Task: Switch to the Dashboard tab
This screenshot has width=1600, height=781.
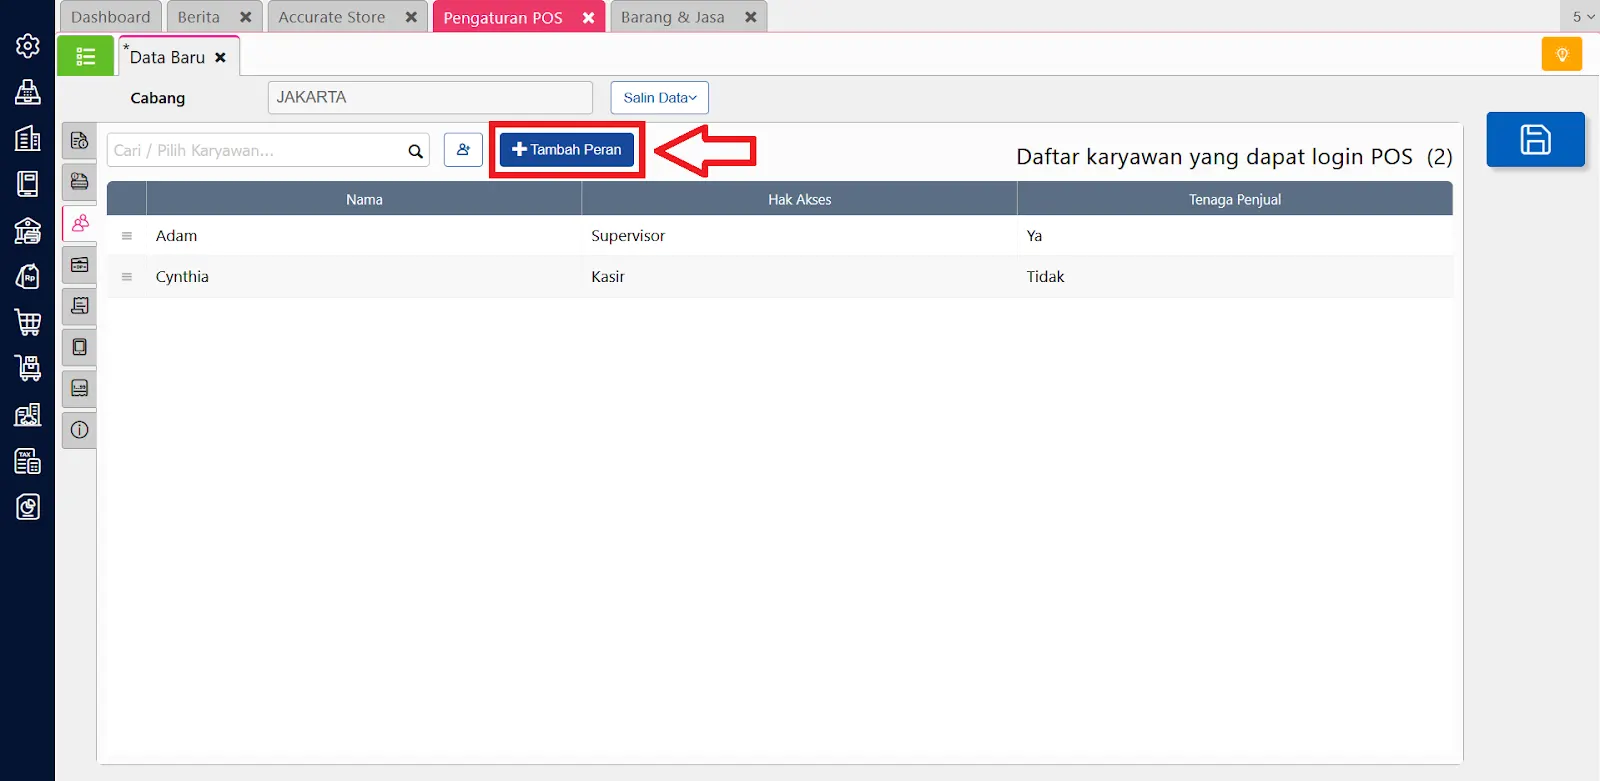Action: (x=111, y=17)
